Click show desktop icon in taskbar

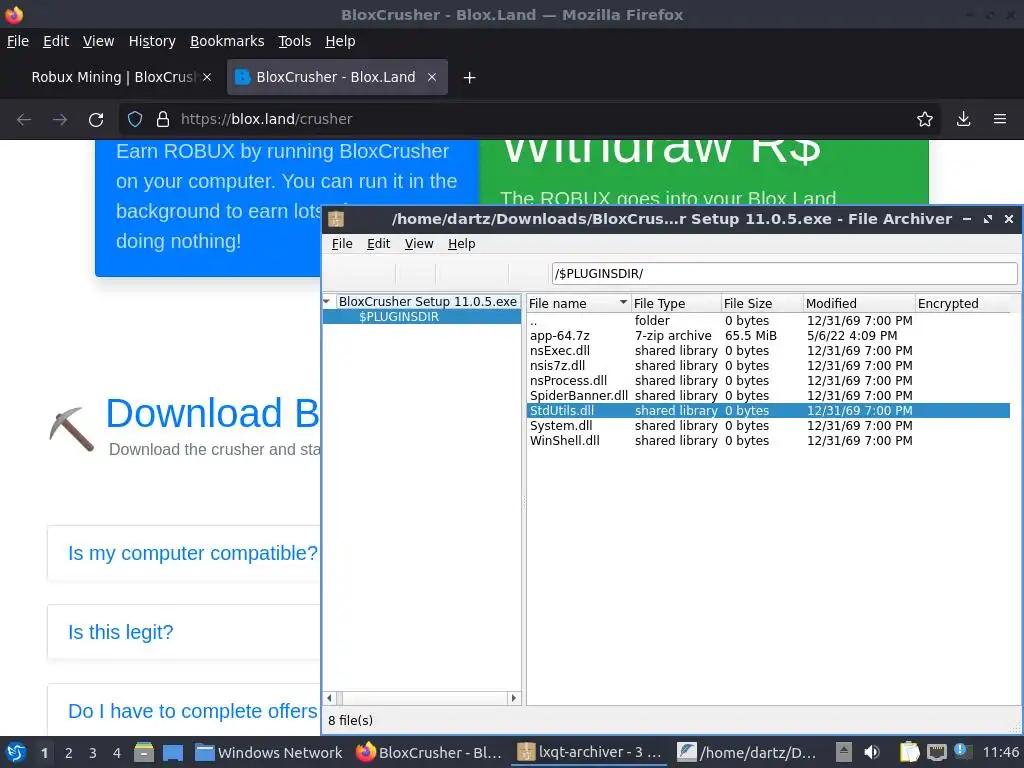[x=172, y=752]
